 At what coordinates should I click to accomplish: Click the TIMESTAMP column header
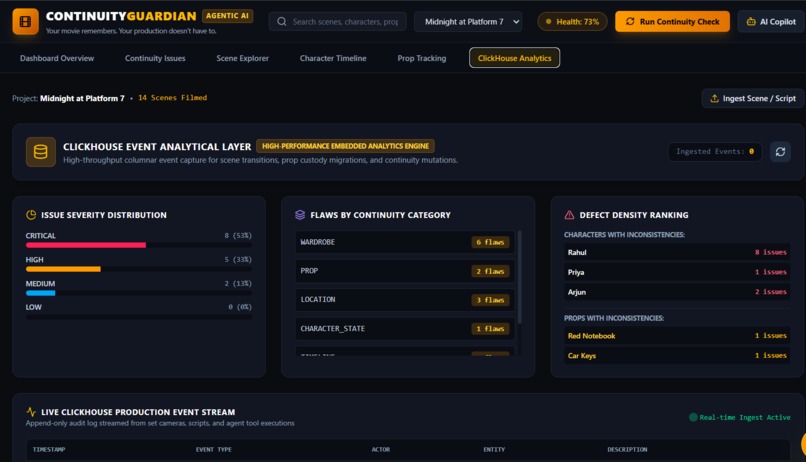click(49, 450)
